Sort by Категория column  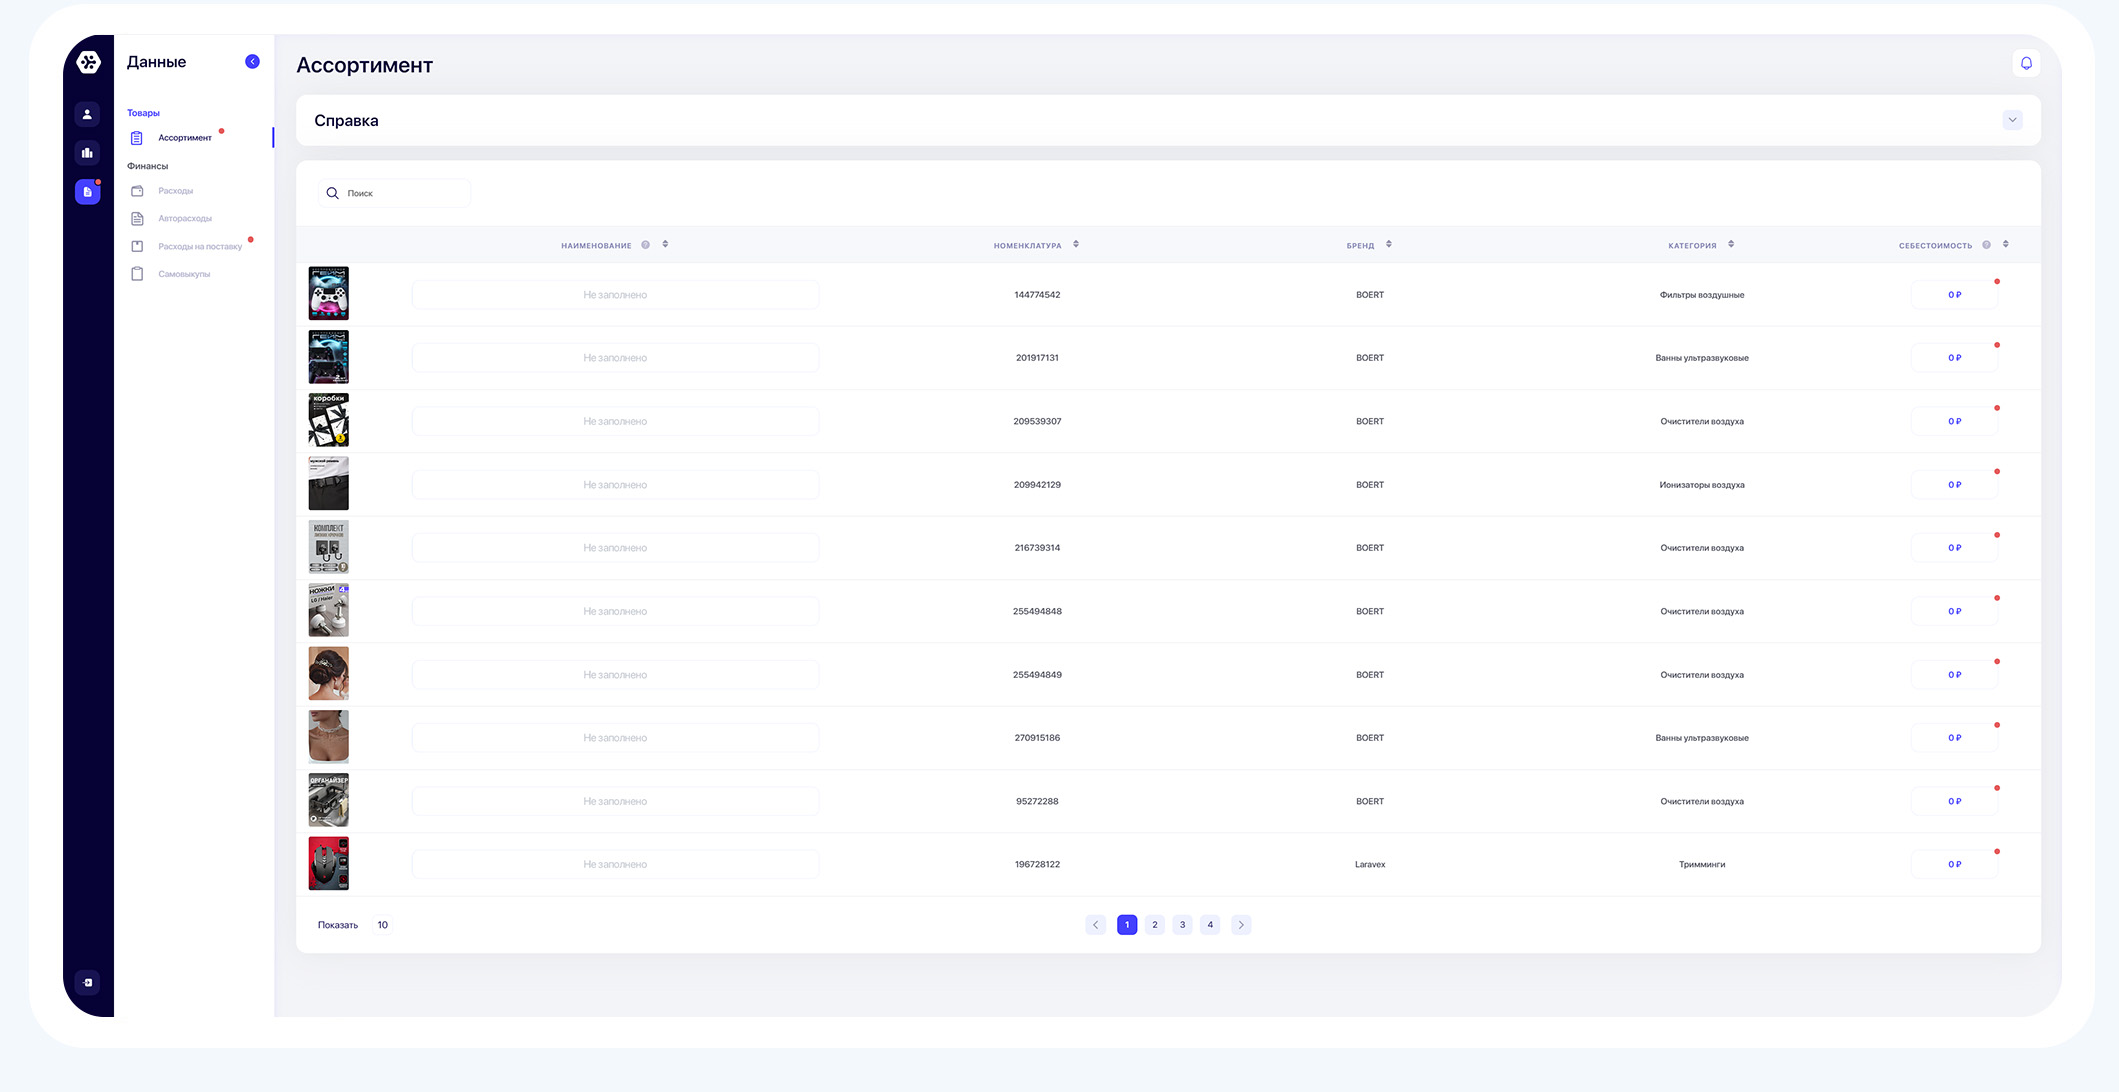click(1731, 244)
